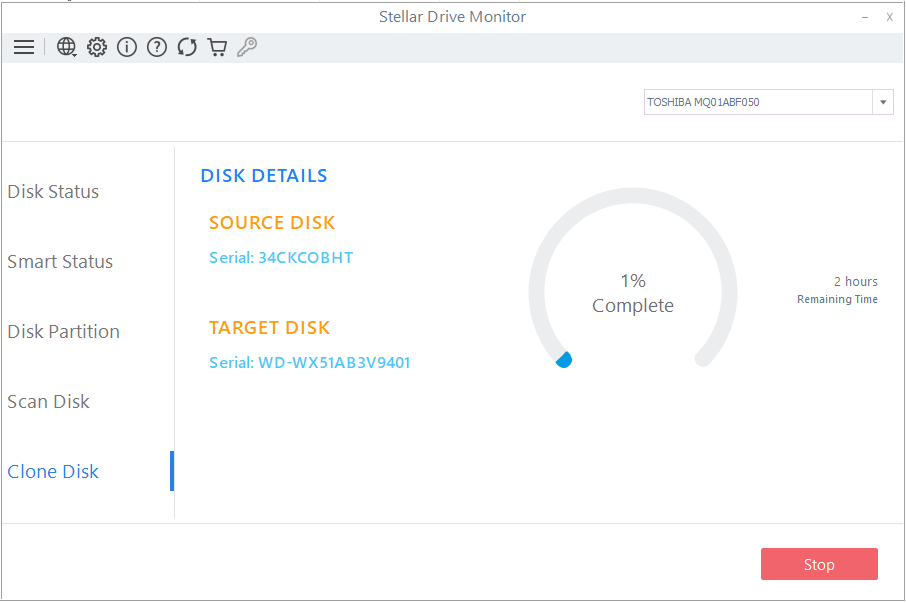Show the About information icon
Screen dimensions: 906x603
coord(127,47)
